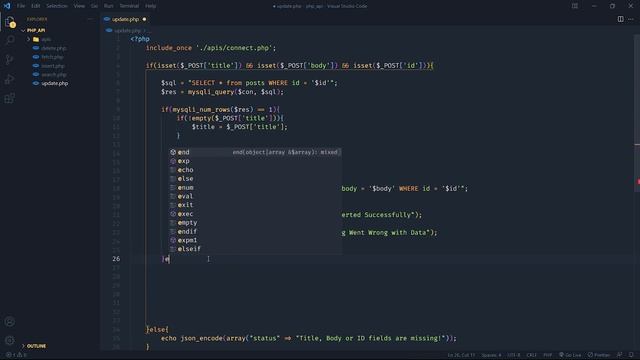Image resolution: width=640 pixels, height=360 pixels.
Task: Change CRLF line ending setting
Action: coord(531,355)
